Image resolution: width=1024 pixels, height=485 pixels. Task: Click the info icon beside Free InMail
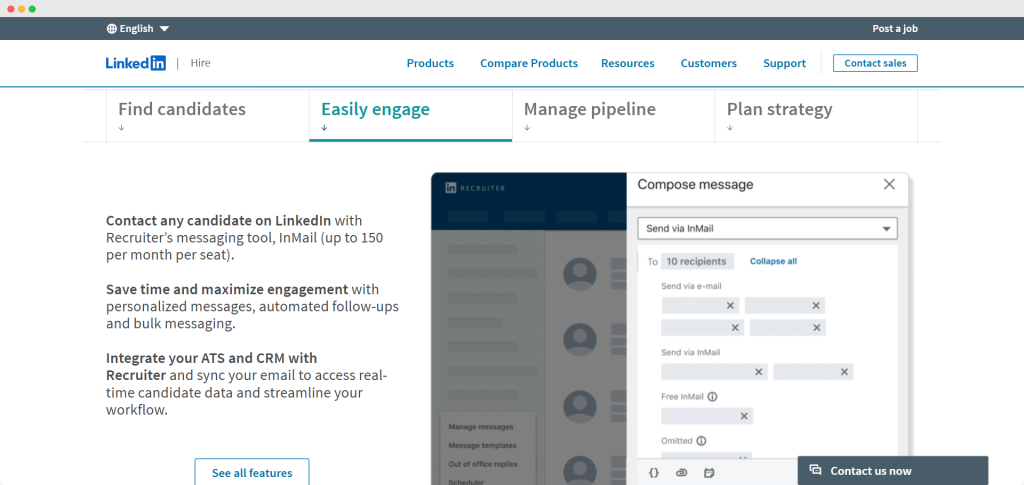click(712, 397)
